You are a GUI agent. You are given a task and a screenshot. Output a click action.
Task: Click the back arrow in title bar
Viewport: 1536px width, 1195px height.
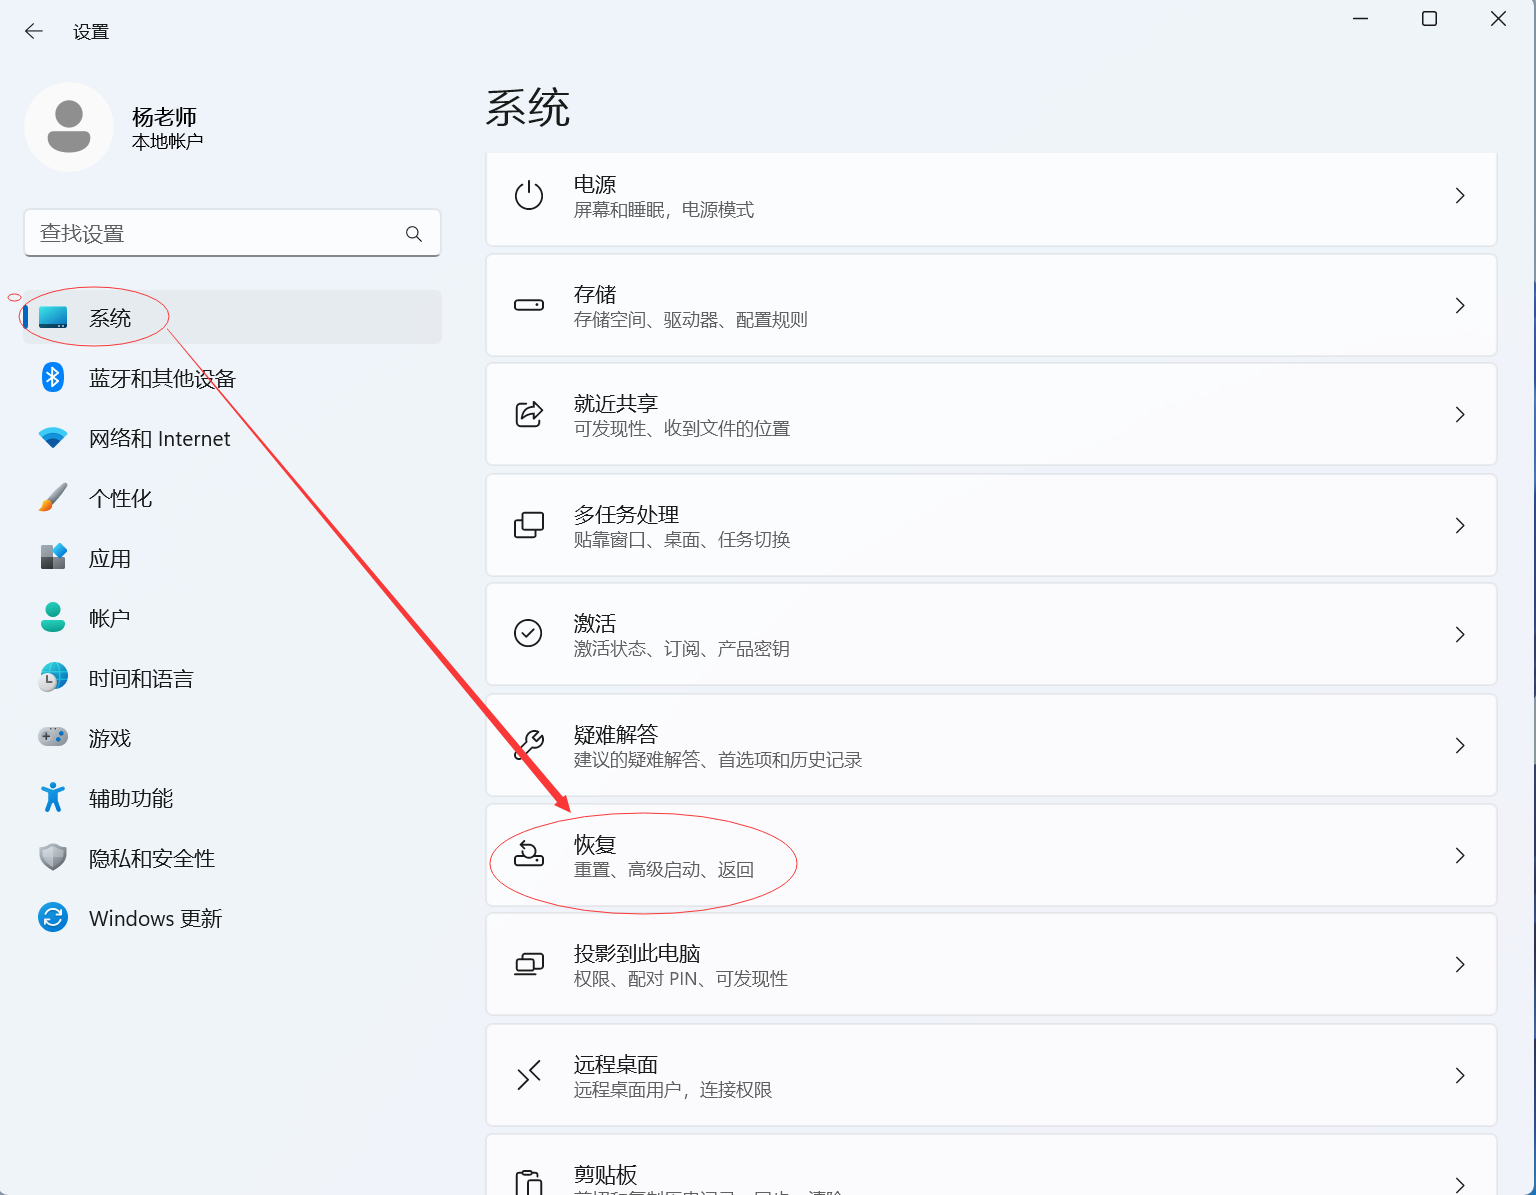34,31
